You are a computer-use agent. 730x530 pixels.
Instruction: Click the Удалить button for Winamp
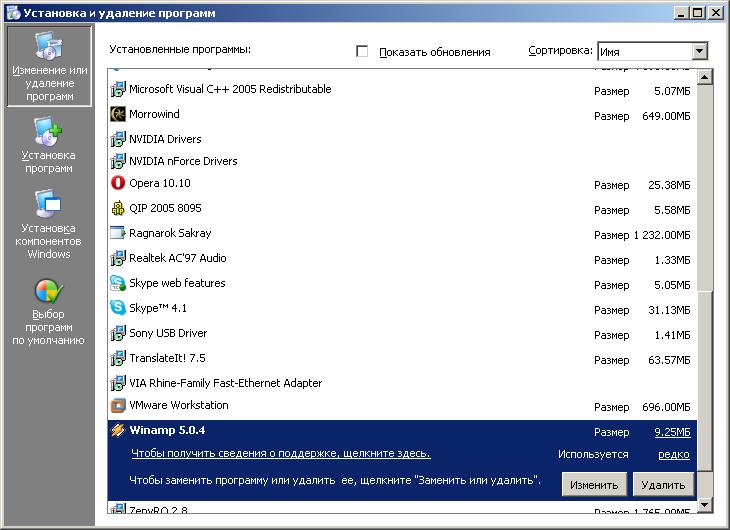point(663,485)
